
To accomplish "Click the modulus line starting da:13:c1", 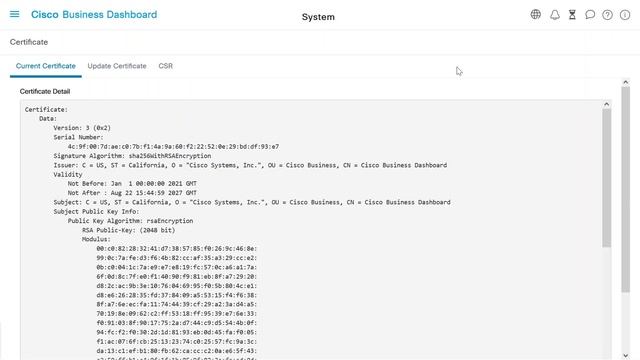I will pyautogui.click(x=177, y=351).
